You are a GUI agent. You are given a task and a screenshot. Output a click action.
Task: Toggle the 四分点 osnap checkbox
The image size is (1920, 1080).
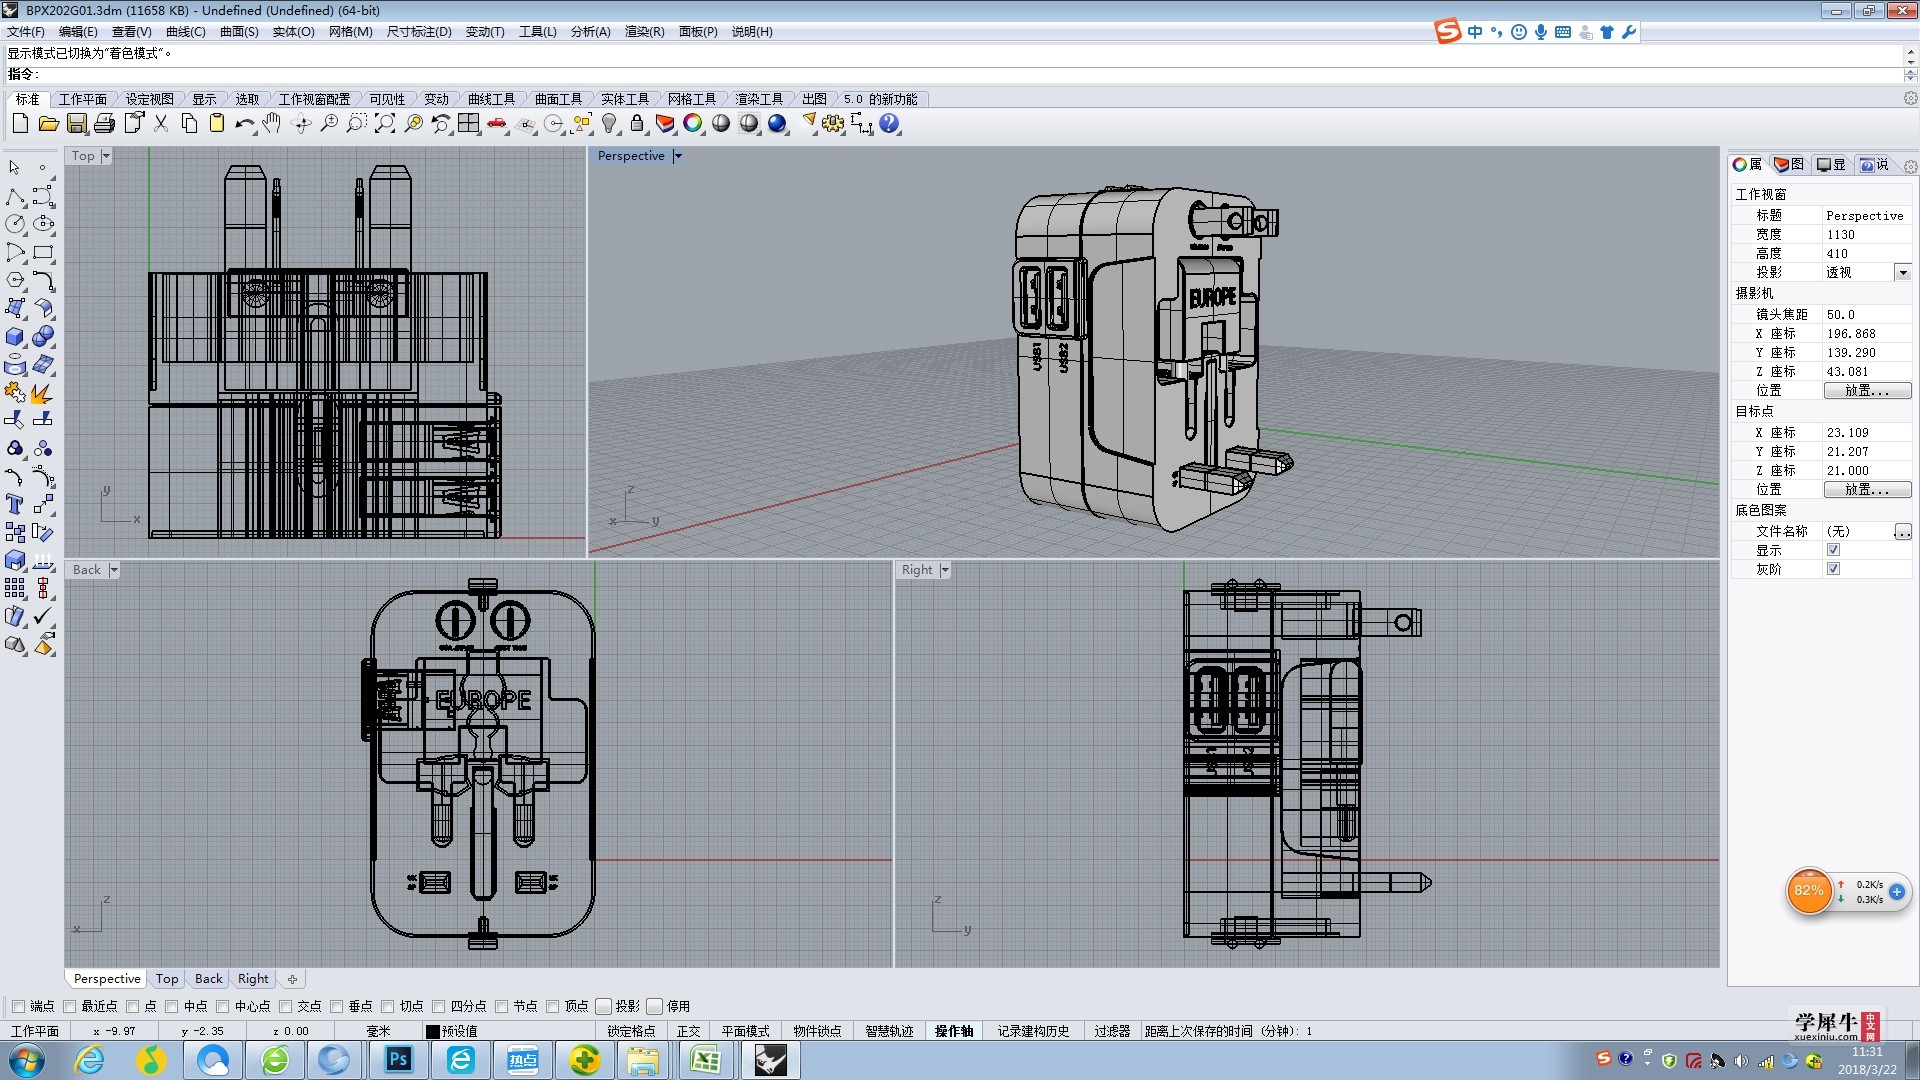(x=438, y=1006)
